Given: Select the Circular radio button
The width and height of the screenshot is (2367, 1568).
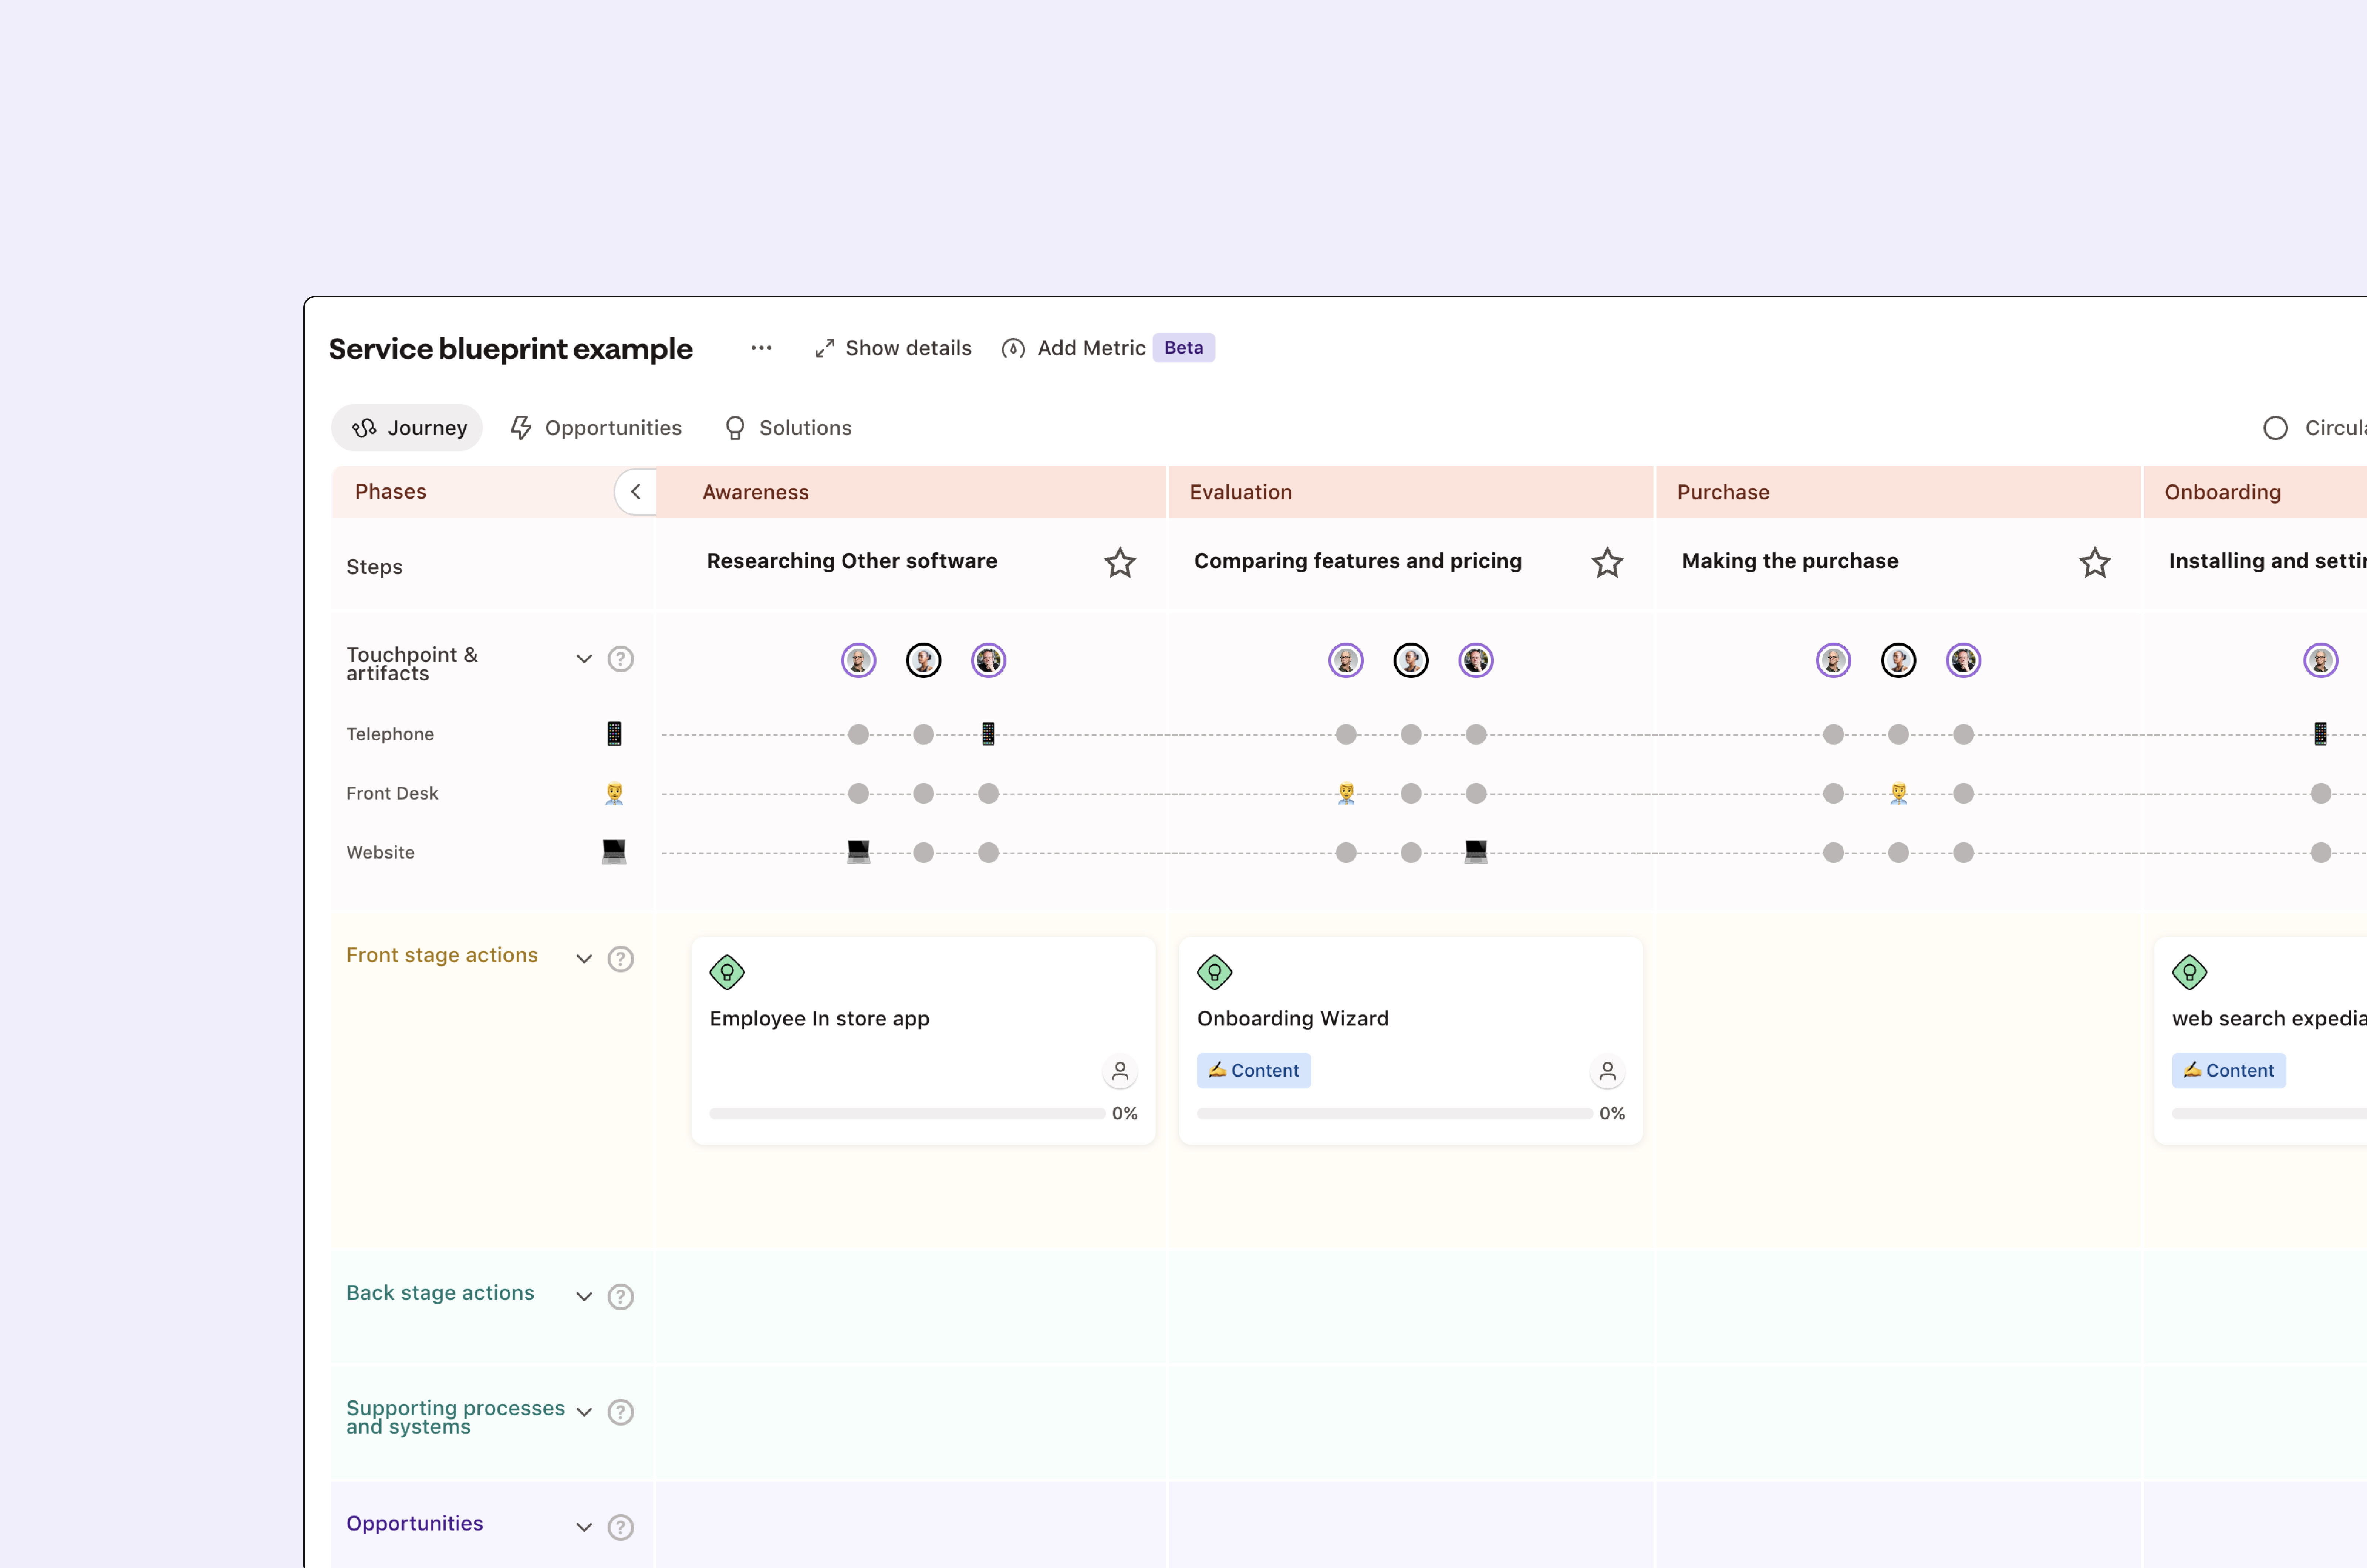Looking at the screenshot, I should [2275, 428].
